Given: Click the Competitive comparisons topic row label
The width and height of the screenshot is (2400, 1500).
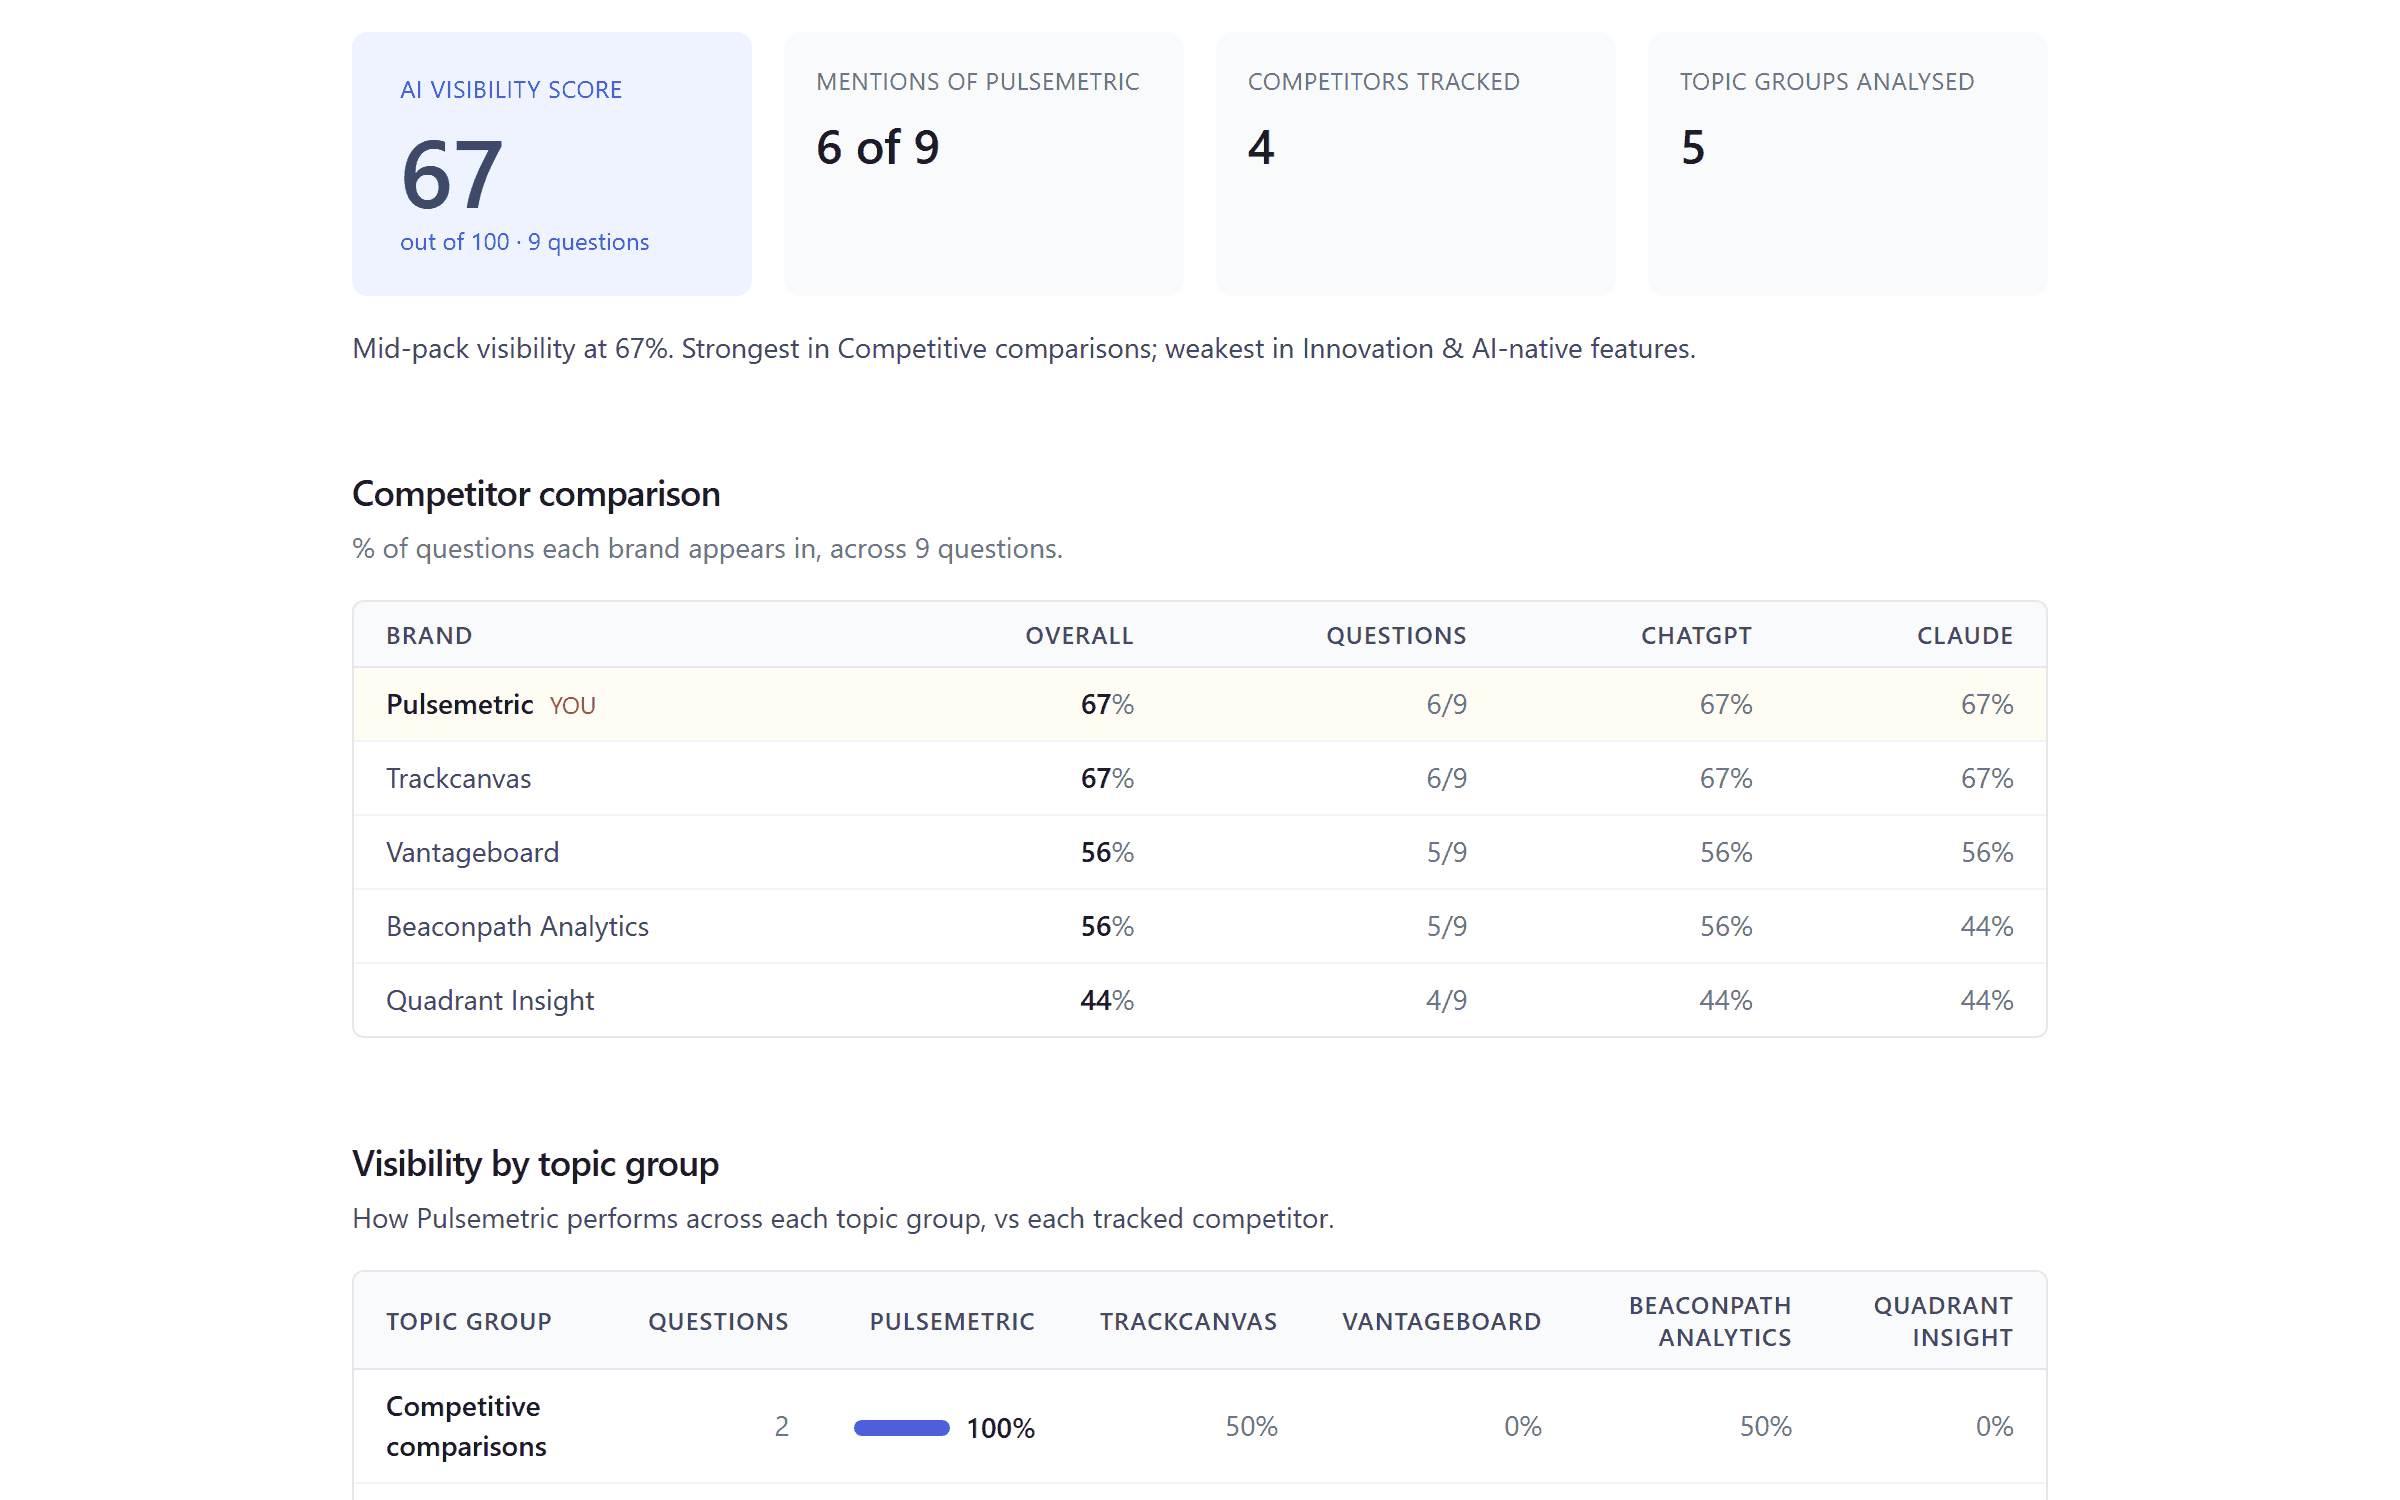Looking at the screenshot, I should click(466, 1427).
